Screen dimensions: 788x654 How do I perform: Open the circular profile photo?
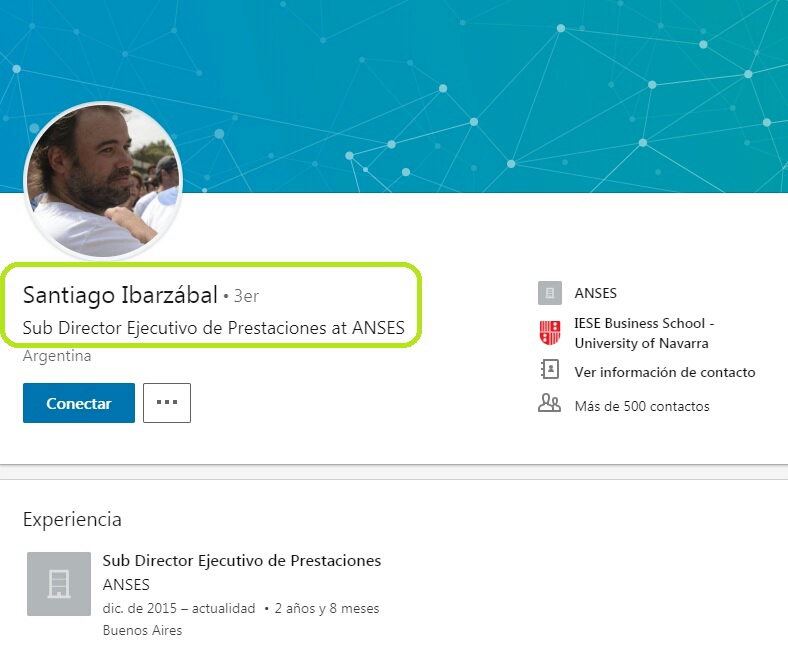click(x=103, y=180)
